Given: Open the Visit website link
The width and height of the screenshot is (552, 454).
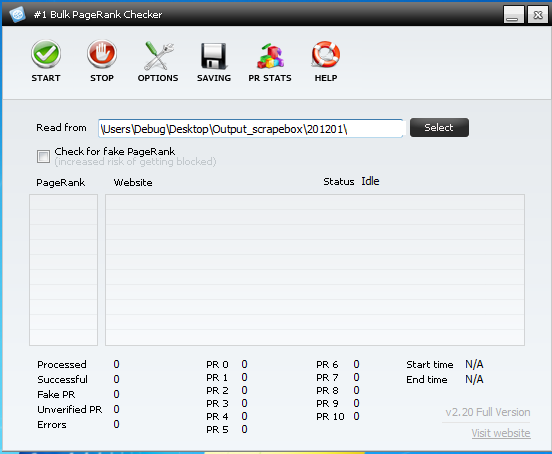Looking at the screenshot, I should tap(501, 433).
